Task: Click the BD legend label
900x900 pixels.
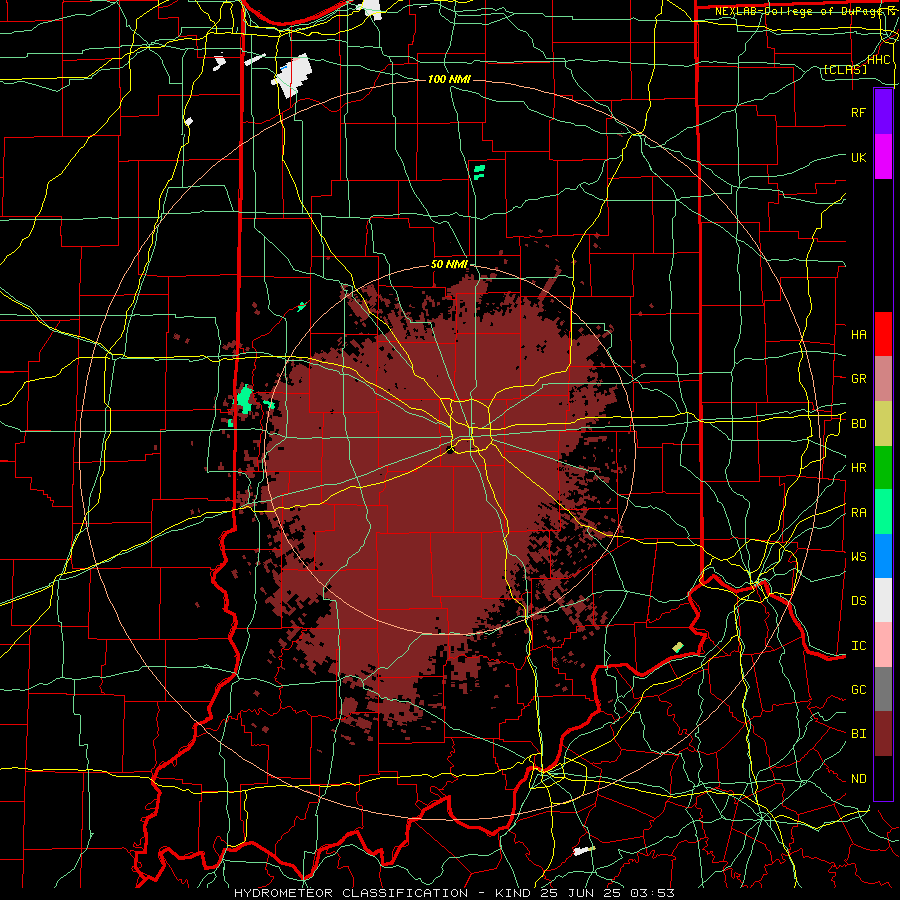Action: click(858, 424)
